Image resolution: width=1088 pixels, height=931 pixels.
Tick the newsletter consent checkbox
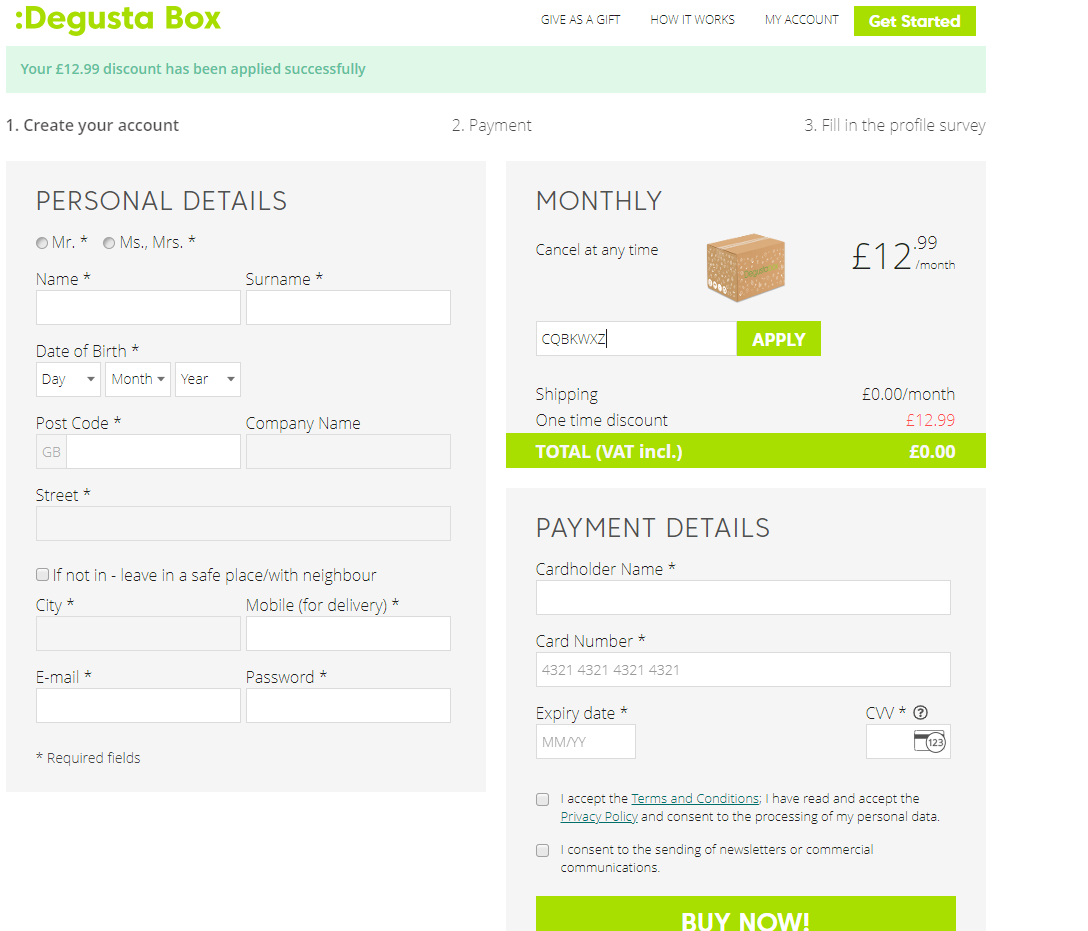pyautogui.click(x=543, y=850)
